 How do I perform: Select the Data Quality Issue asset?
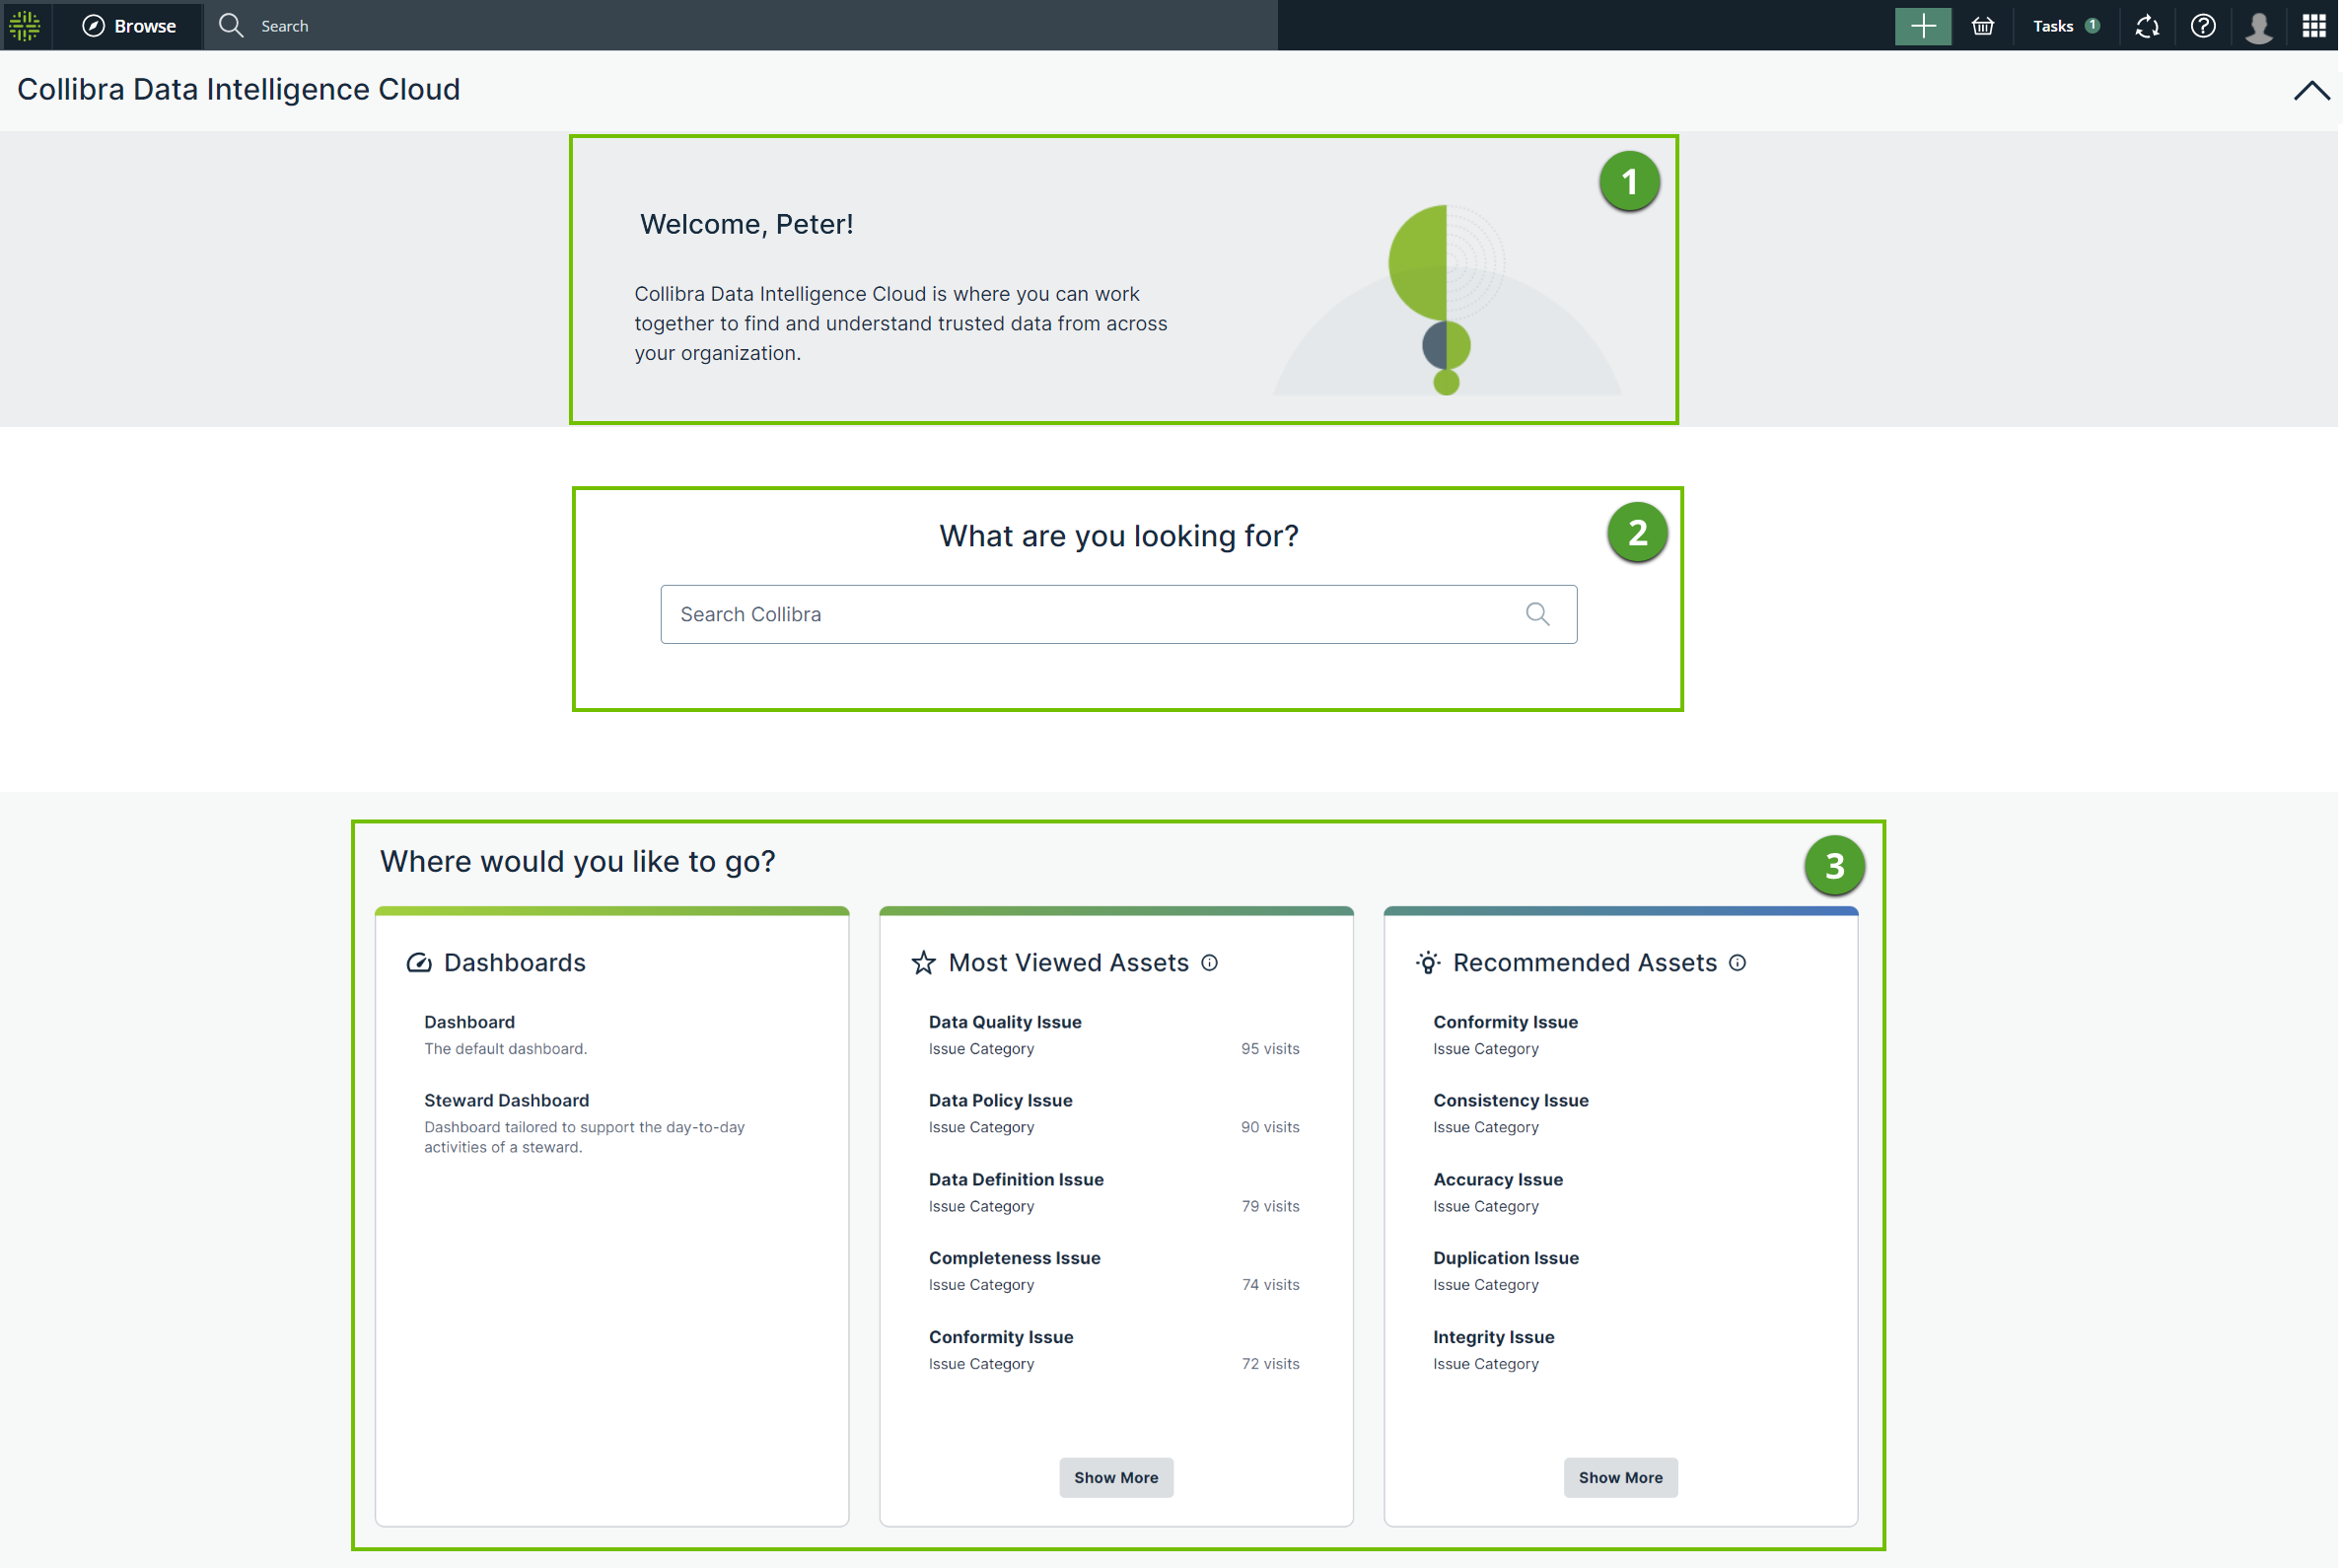coord(1004,1021)
